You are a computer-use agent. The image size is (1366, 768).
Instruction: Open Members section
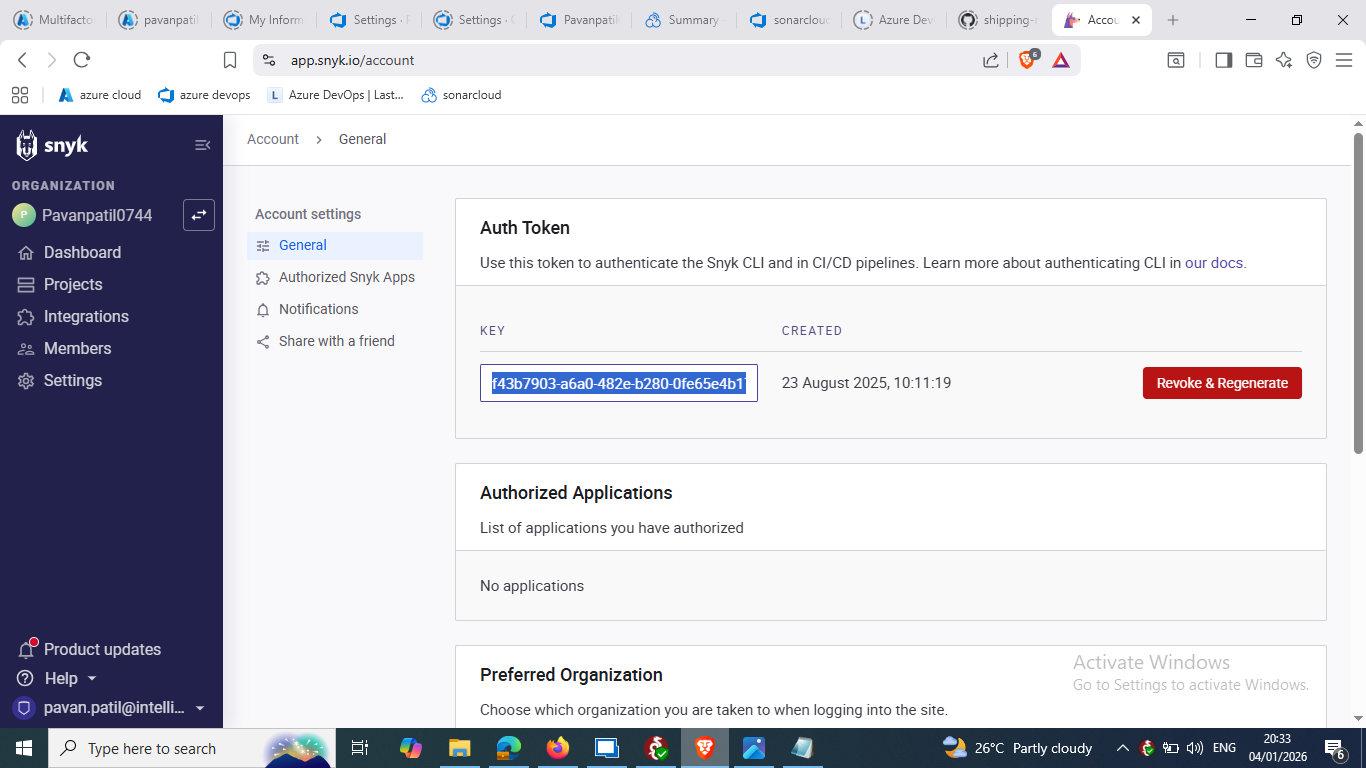click(x=77, y=349)
